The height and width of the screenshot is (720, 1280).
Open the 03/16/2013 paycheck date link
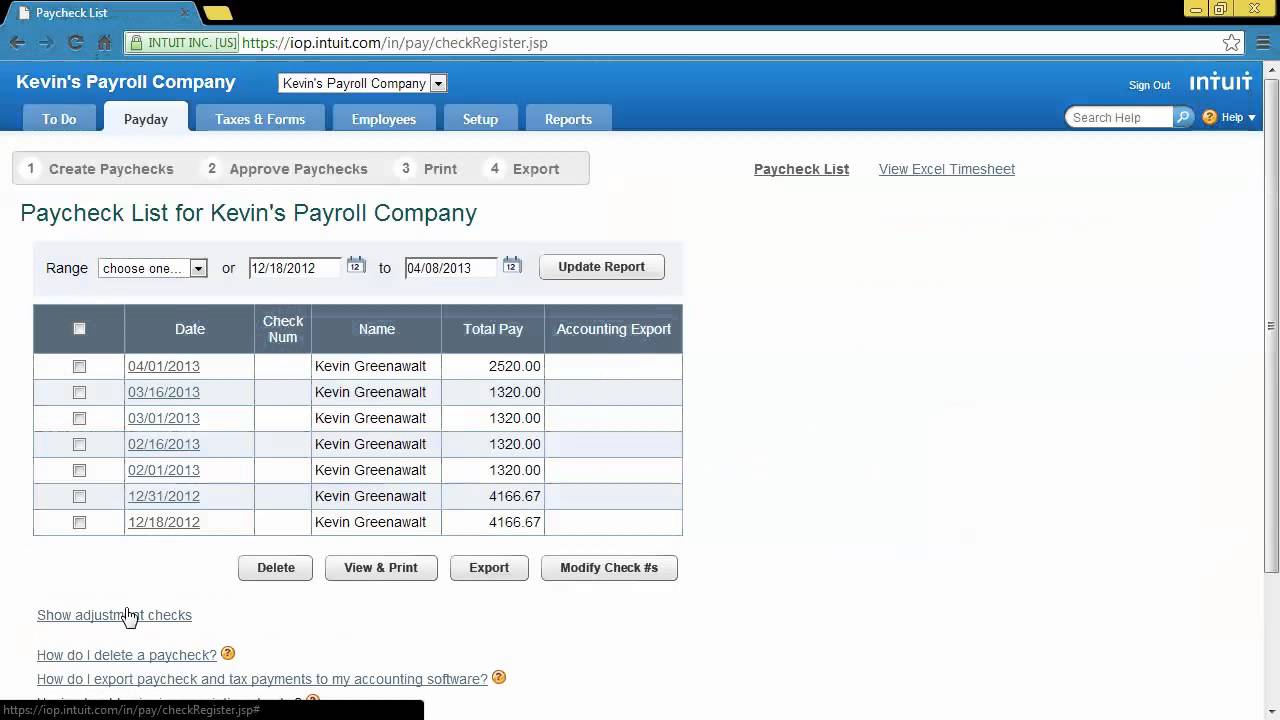[164, 392]
